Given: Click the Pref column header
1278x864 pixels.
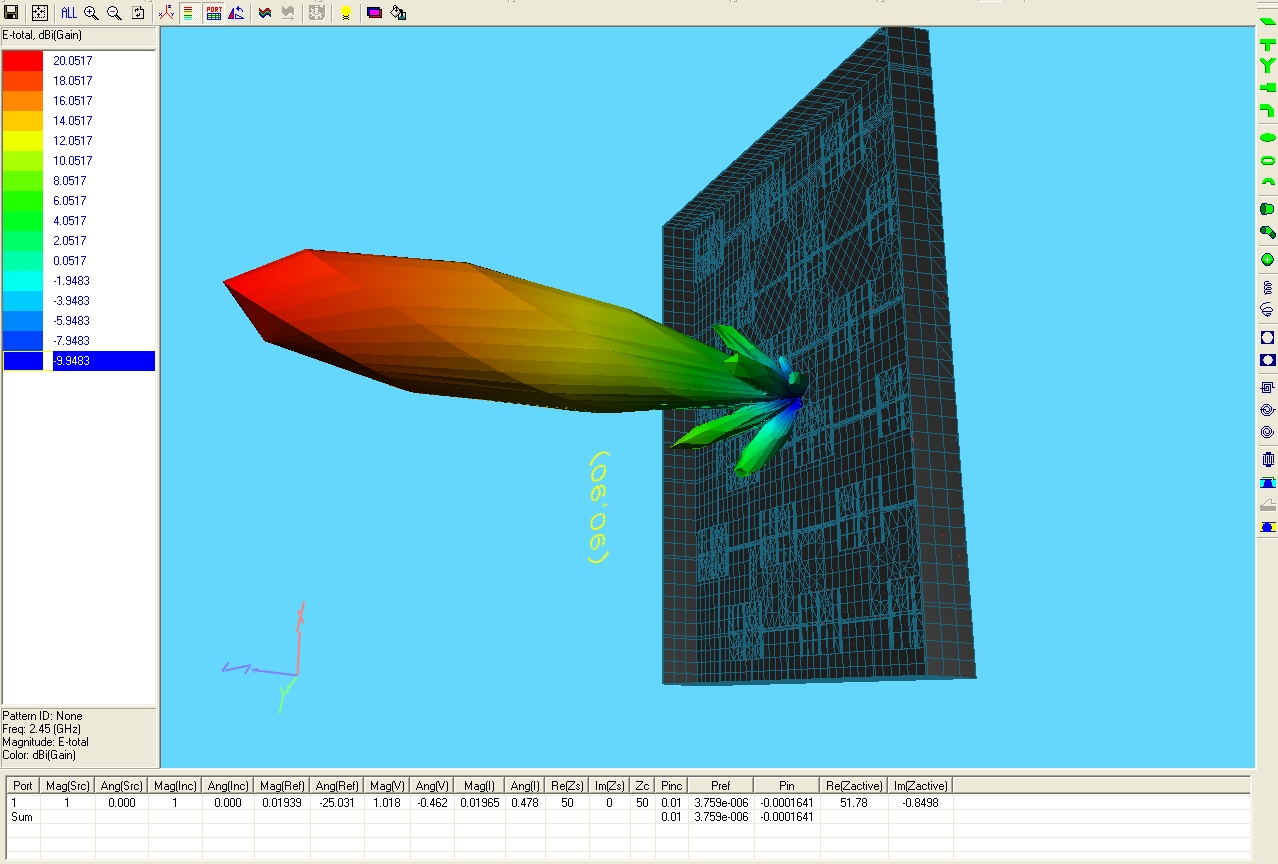Looking at the screenshot, I should 721,786.
